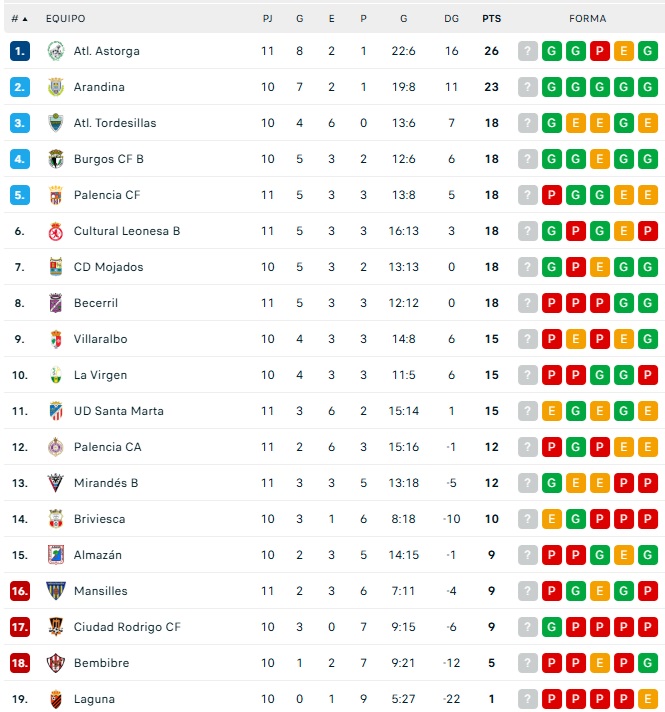Click the Burgos CF B crest

click(56, 159)
